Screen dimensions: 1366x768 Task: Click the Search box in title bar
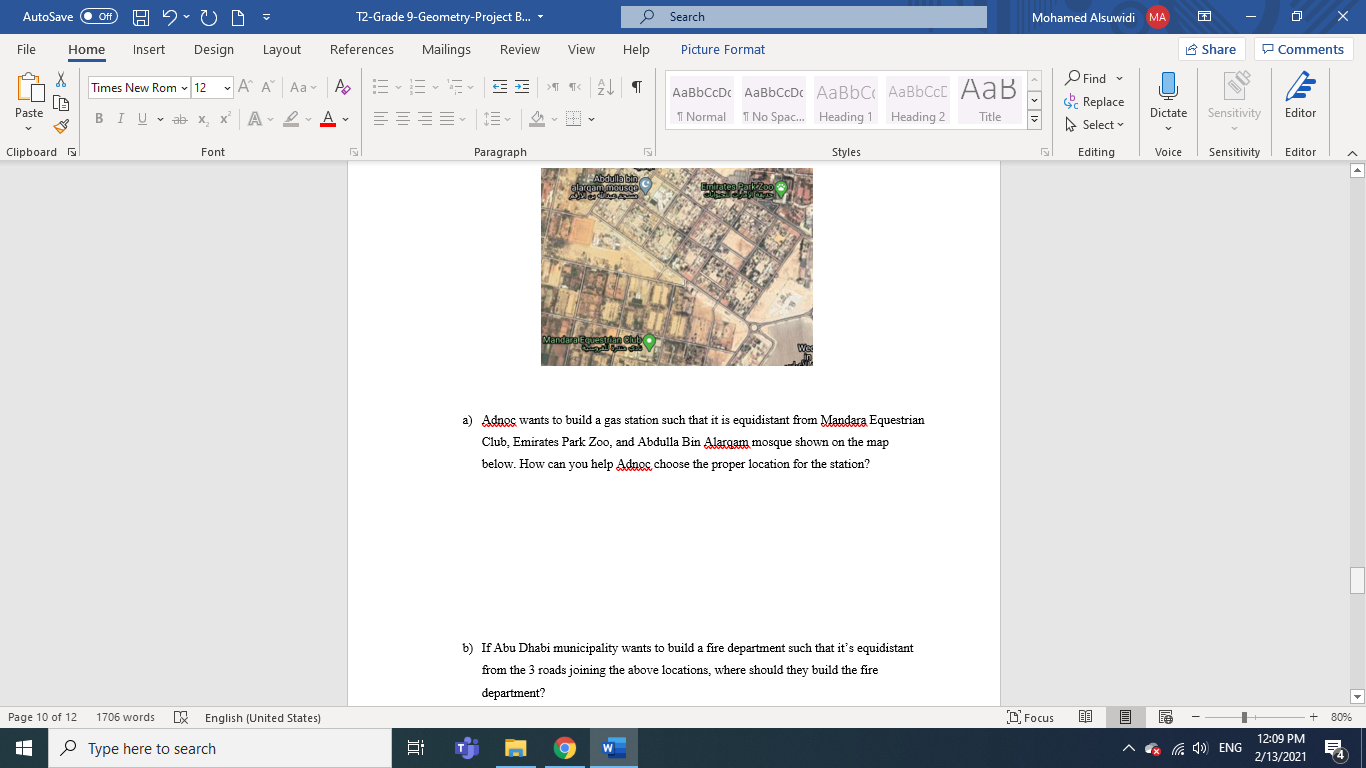[x=803, y=17]
